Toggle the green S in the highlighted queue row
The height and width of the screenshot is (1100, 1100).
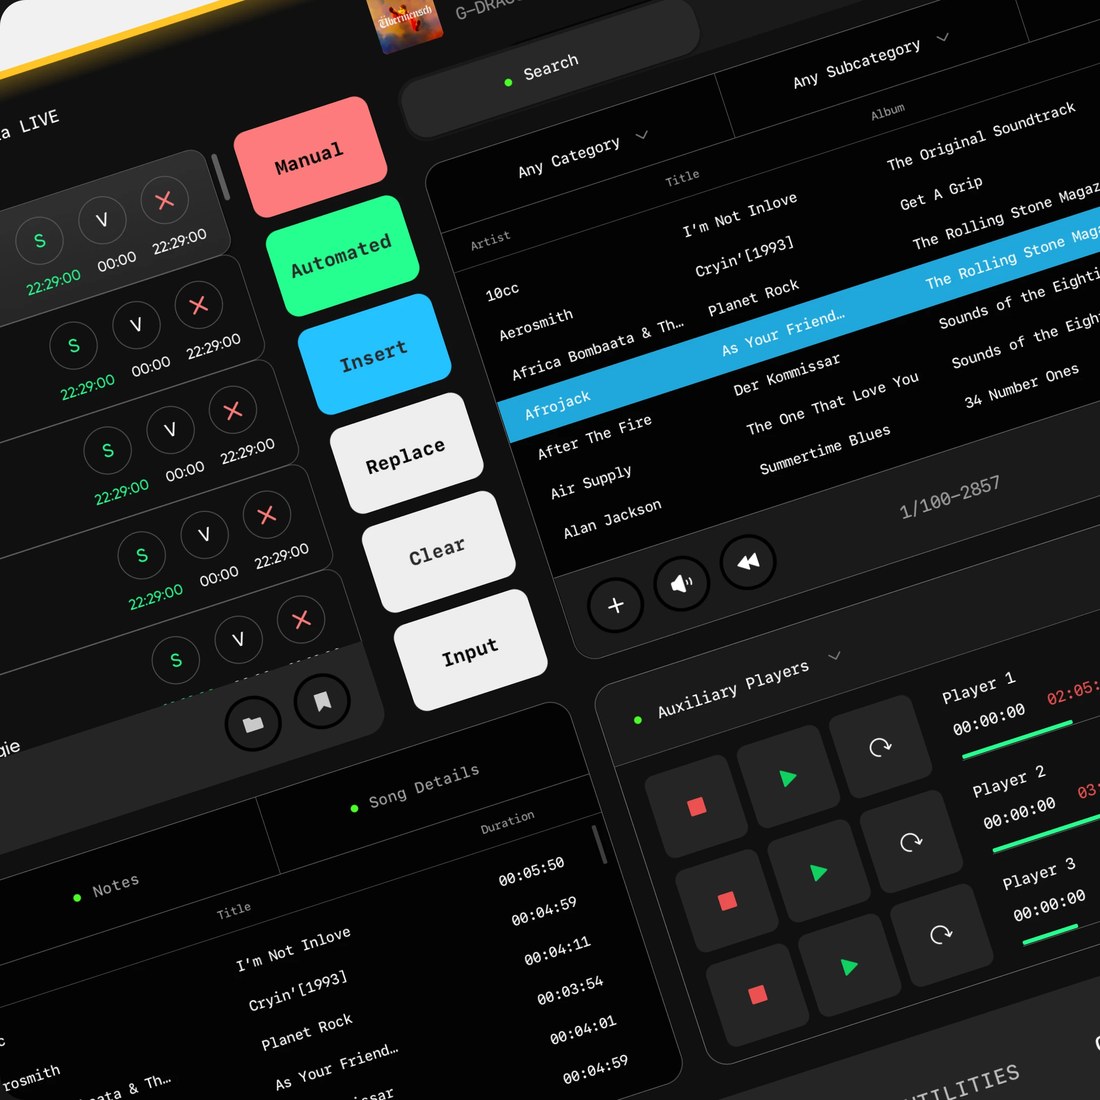coord(40,241)
